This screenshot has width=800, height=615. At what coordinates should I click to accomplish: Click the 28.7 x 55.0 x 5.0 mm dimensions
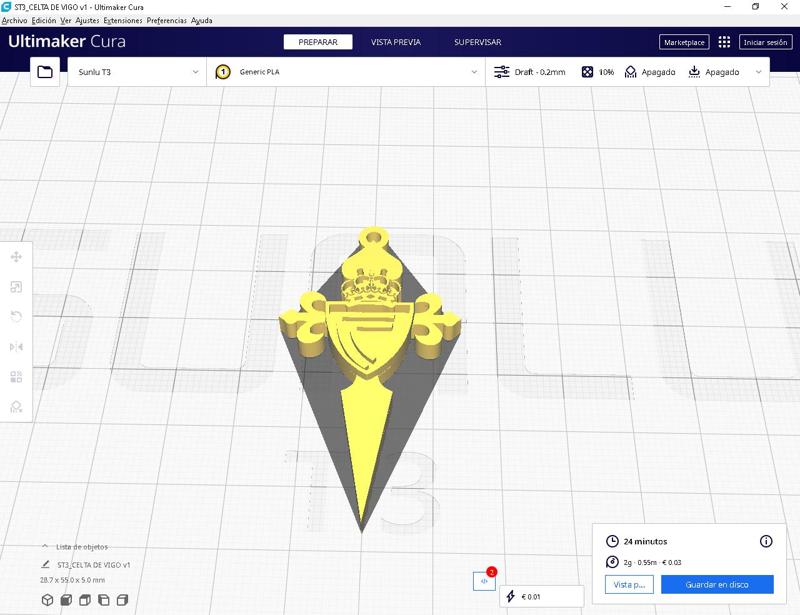pos(72,580)
